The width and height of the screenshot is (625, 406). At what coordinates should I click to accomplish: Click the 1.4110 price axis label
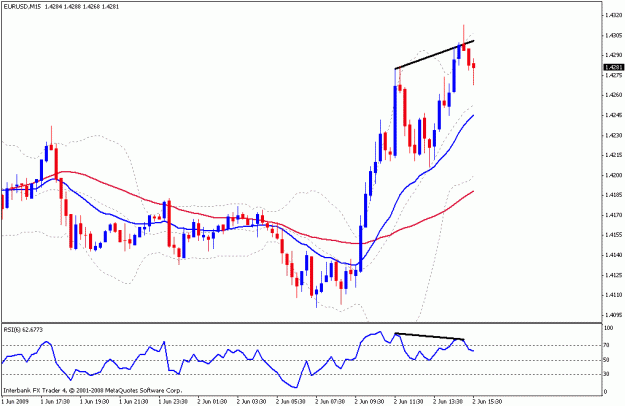(x=613, y=295)
